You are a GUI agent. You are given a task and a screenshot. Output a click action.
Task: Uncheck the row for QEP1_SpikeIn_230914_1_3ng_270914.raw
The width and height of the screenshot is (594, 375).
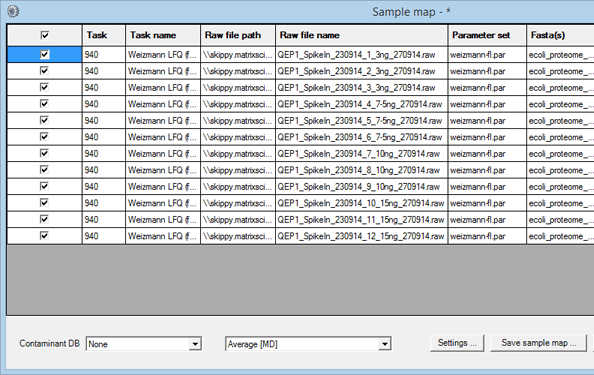[44, 55]
